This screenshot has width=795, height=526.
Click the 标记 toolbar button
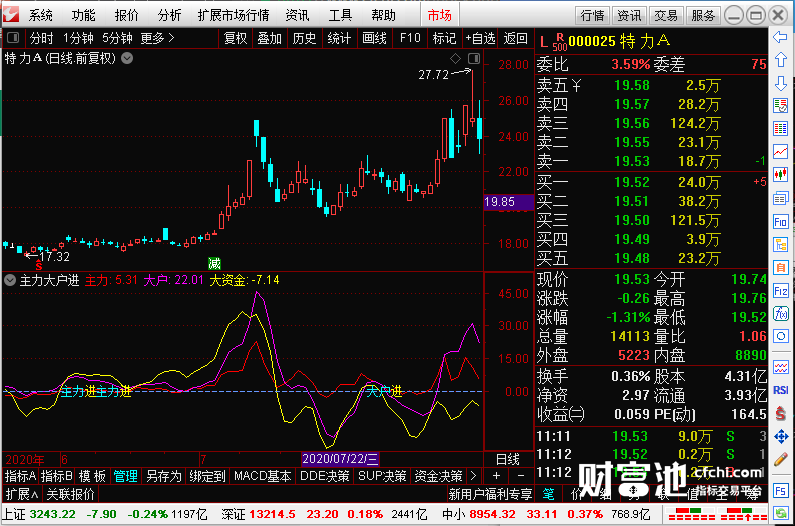[x=445, y=38]
